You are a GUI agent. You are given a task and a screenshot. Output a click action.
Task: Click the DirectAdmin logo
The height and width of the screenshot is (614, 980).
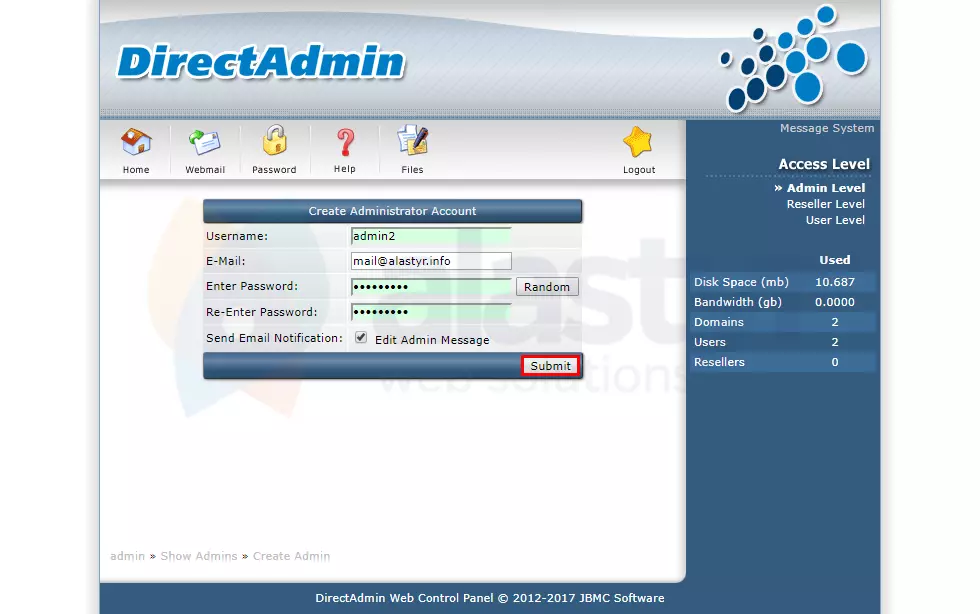click(260, 62)
